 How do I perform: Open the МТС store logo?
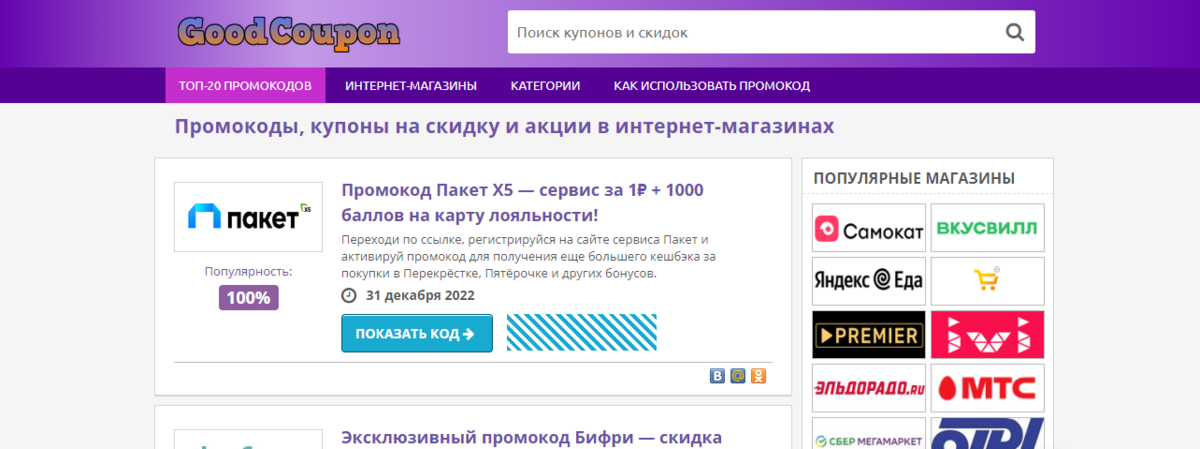987,388
